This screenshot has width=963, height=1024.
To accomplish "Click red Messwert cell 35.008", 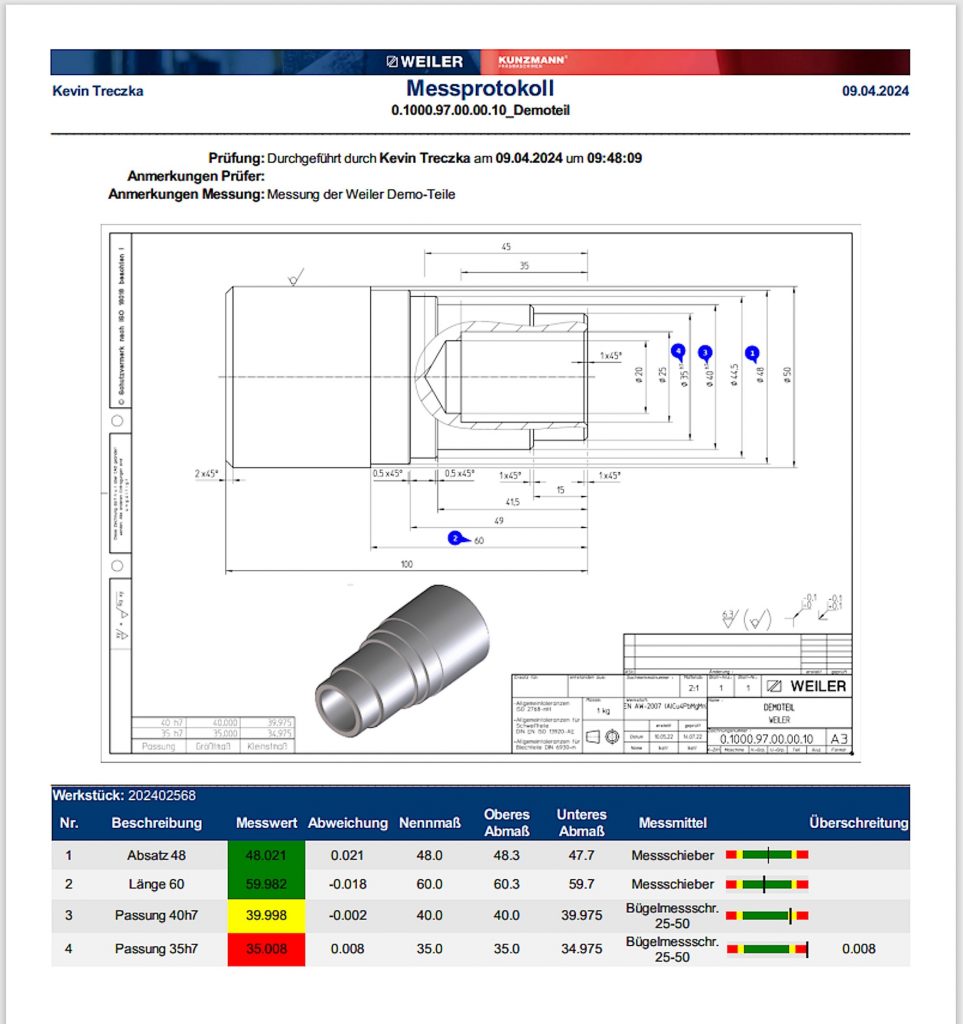I will pos(266,949).
